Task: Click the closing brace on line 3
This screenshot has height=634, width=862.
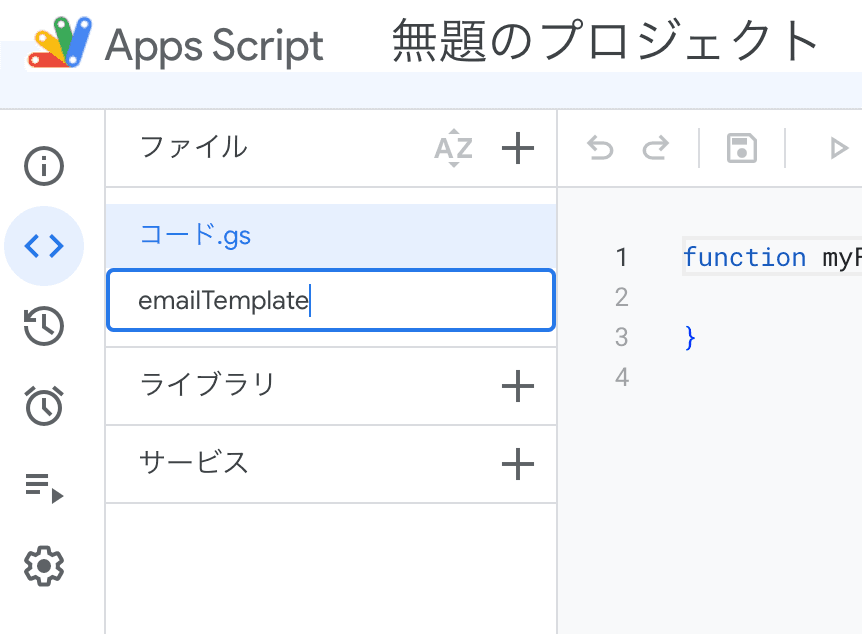Action: pos(689,337)
